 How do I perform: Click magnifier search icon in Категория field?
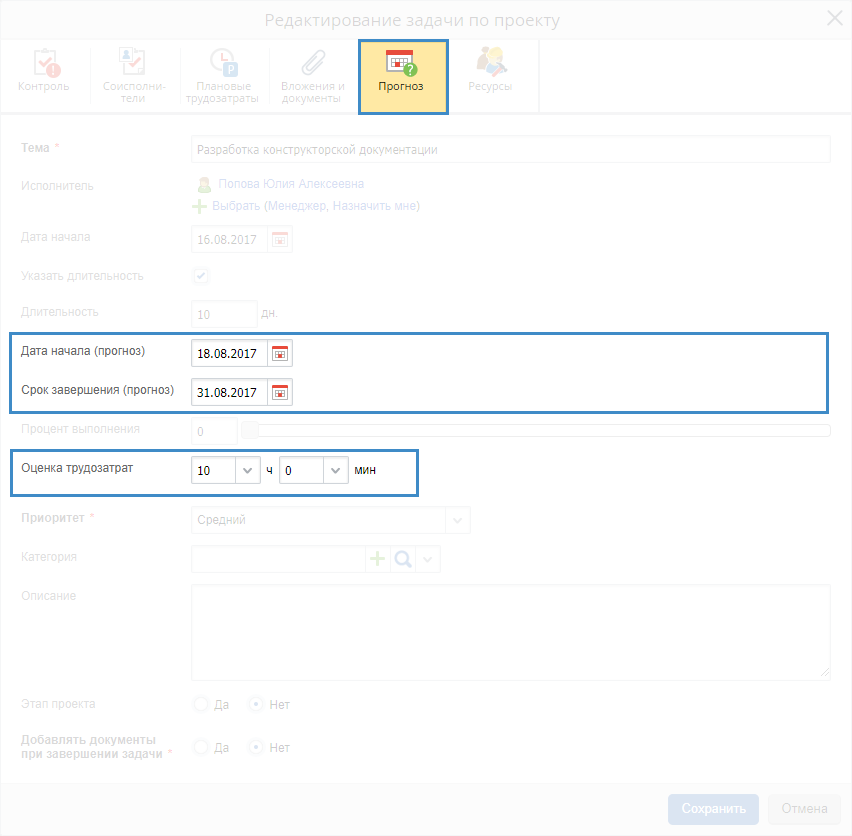(x=402, y=559)
